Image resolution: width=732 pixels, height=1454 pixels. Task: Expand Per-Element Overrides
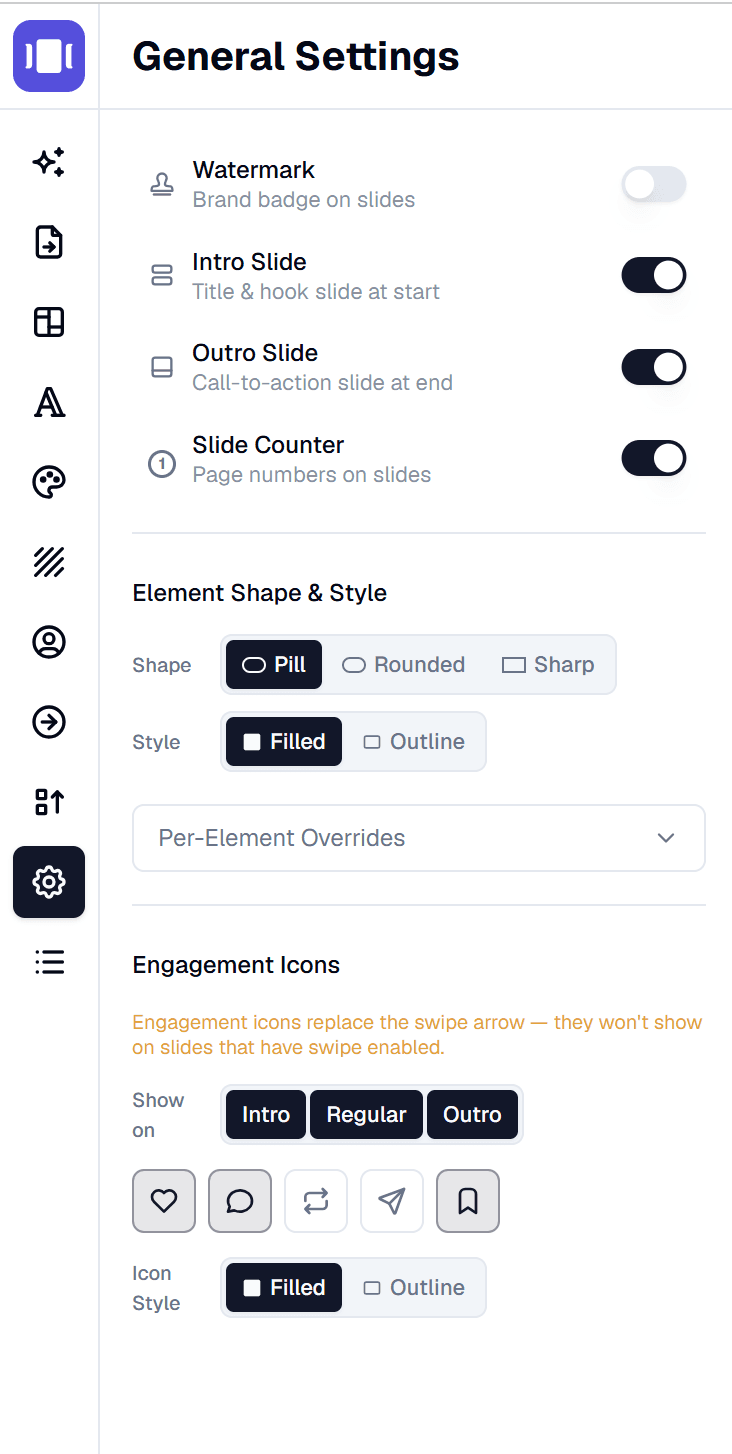click(419, 838)
